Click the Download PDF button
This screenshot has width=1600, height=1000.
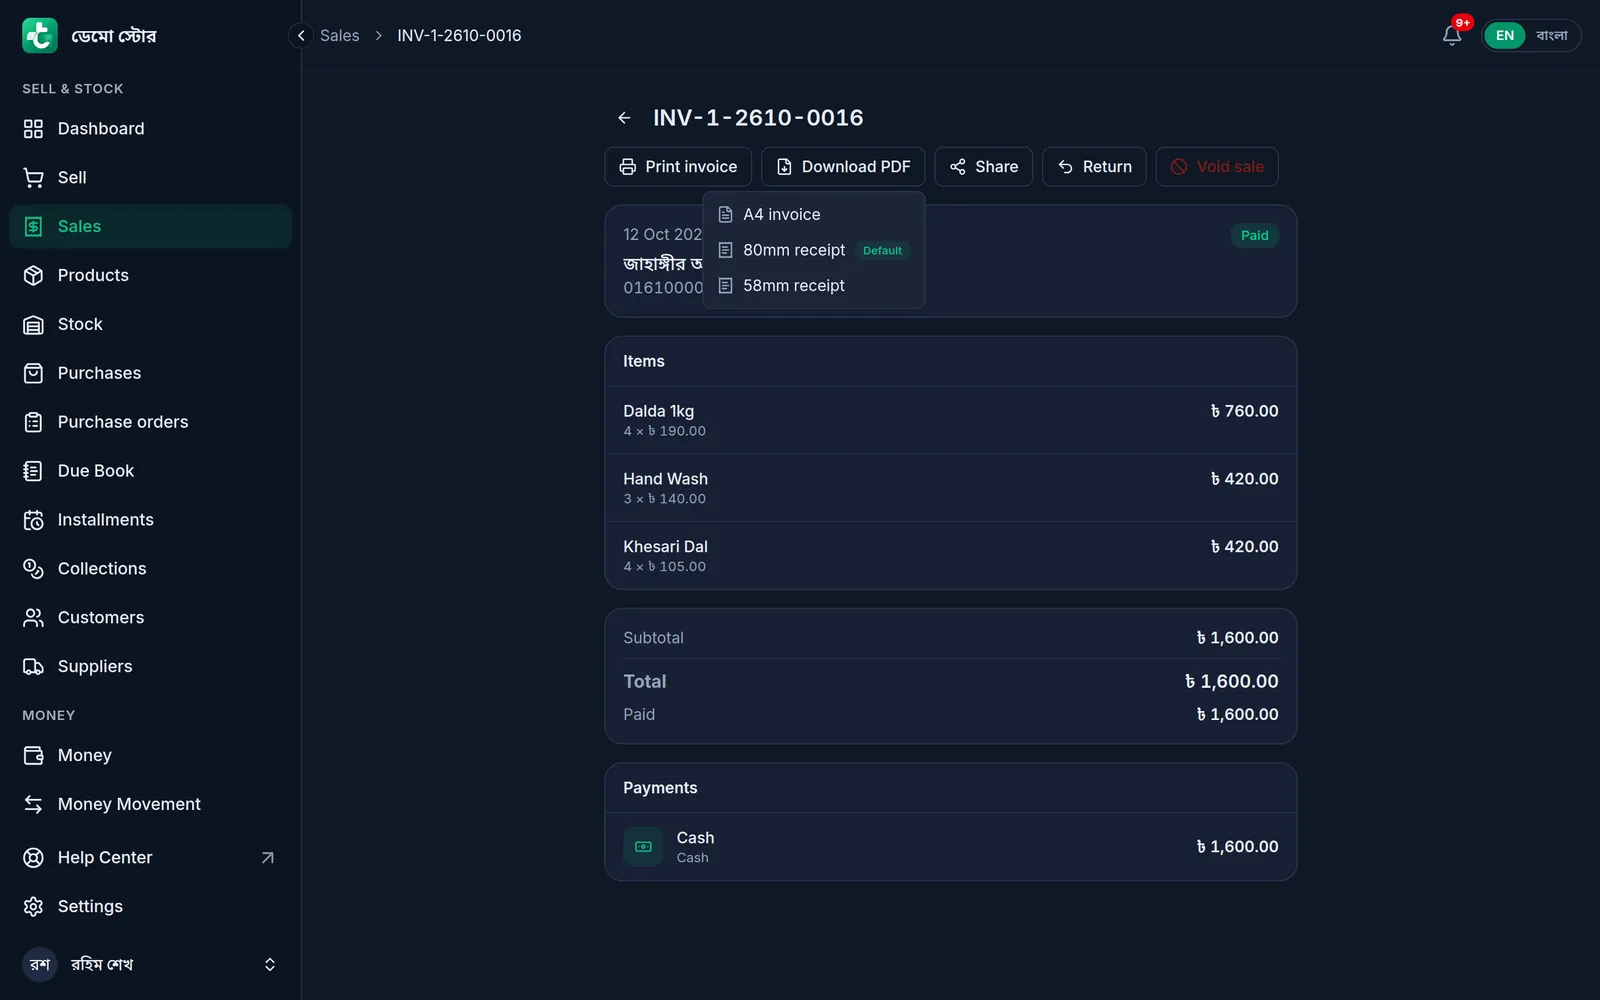pos(843,167)
